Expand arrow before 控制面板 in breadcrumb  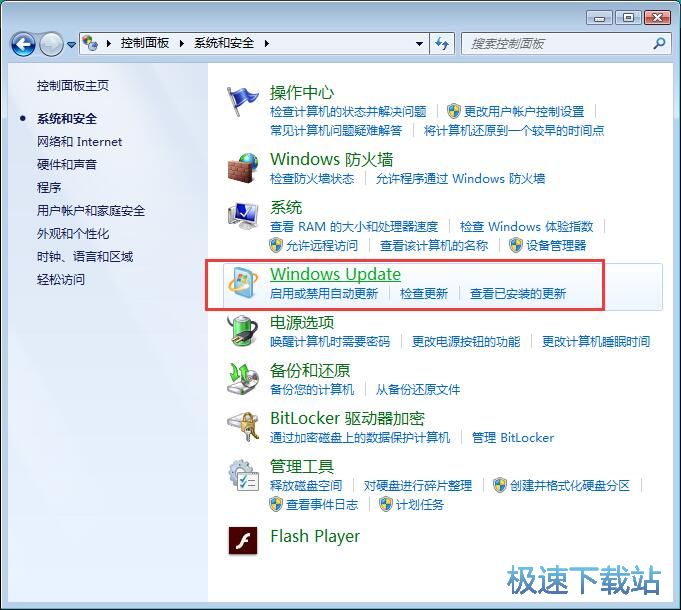[109, 43]
